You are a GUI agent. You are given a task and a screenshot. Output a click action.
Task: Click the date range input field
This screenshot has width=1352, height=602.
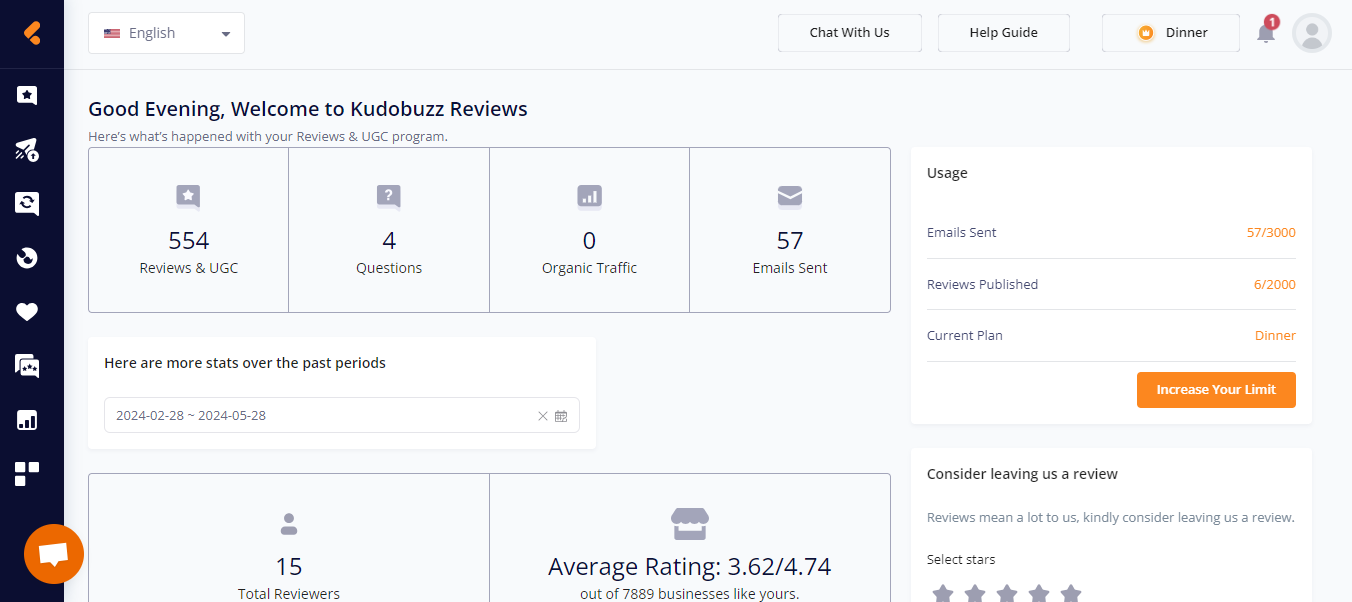[x=342, y=416]
